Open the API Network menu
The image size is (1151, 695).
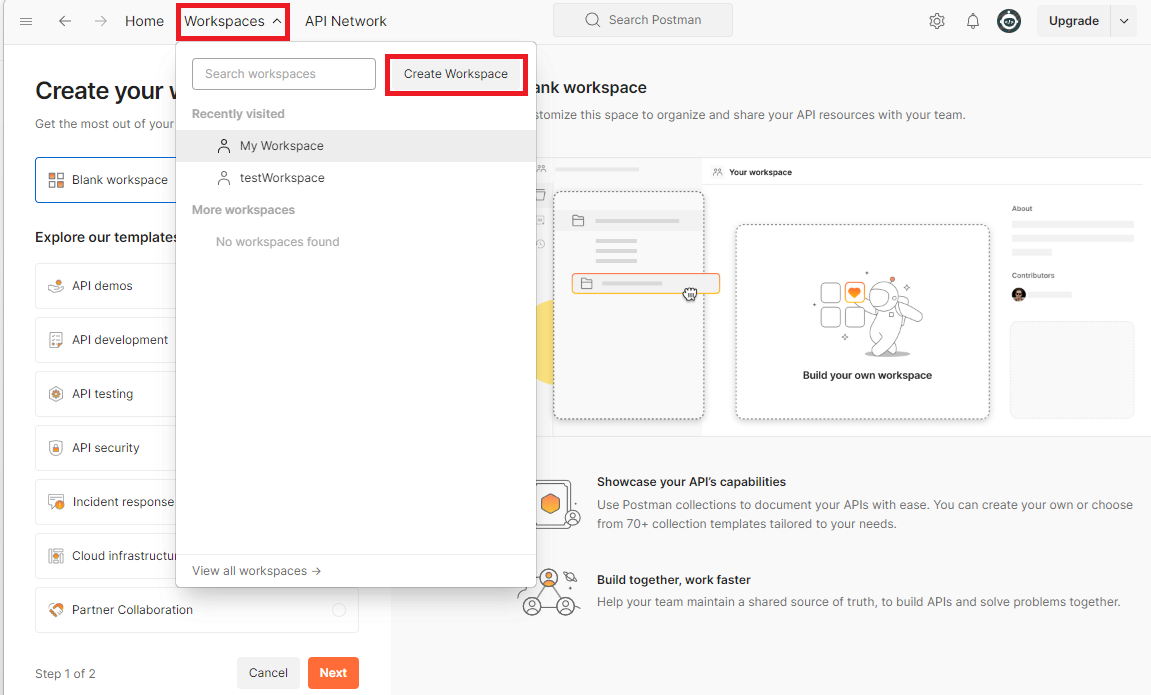[x=346, y=21]
